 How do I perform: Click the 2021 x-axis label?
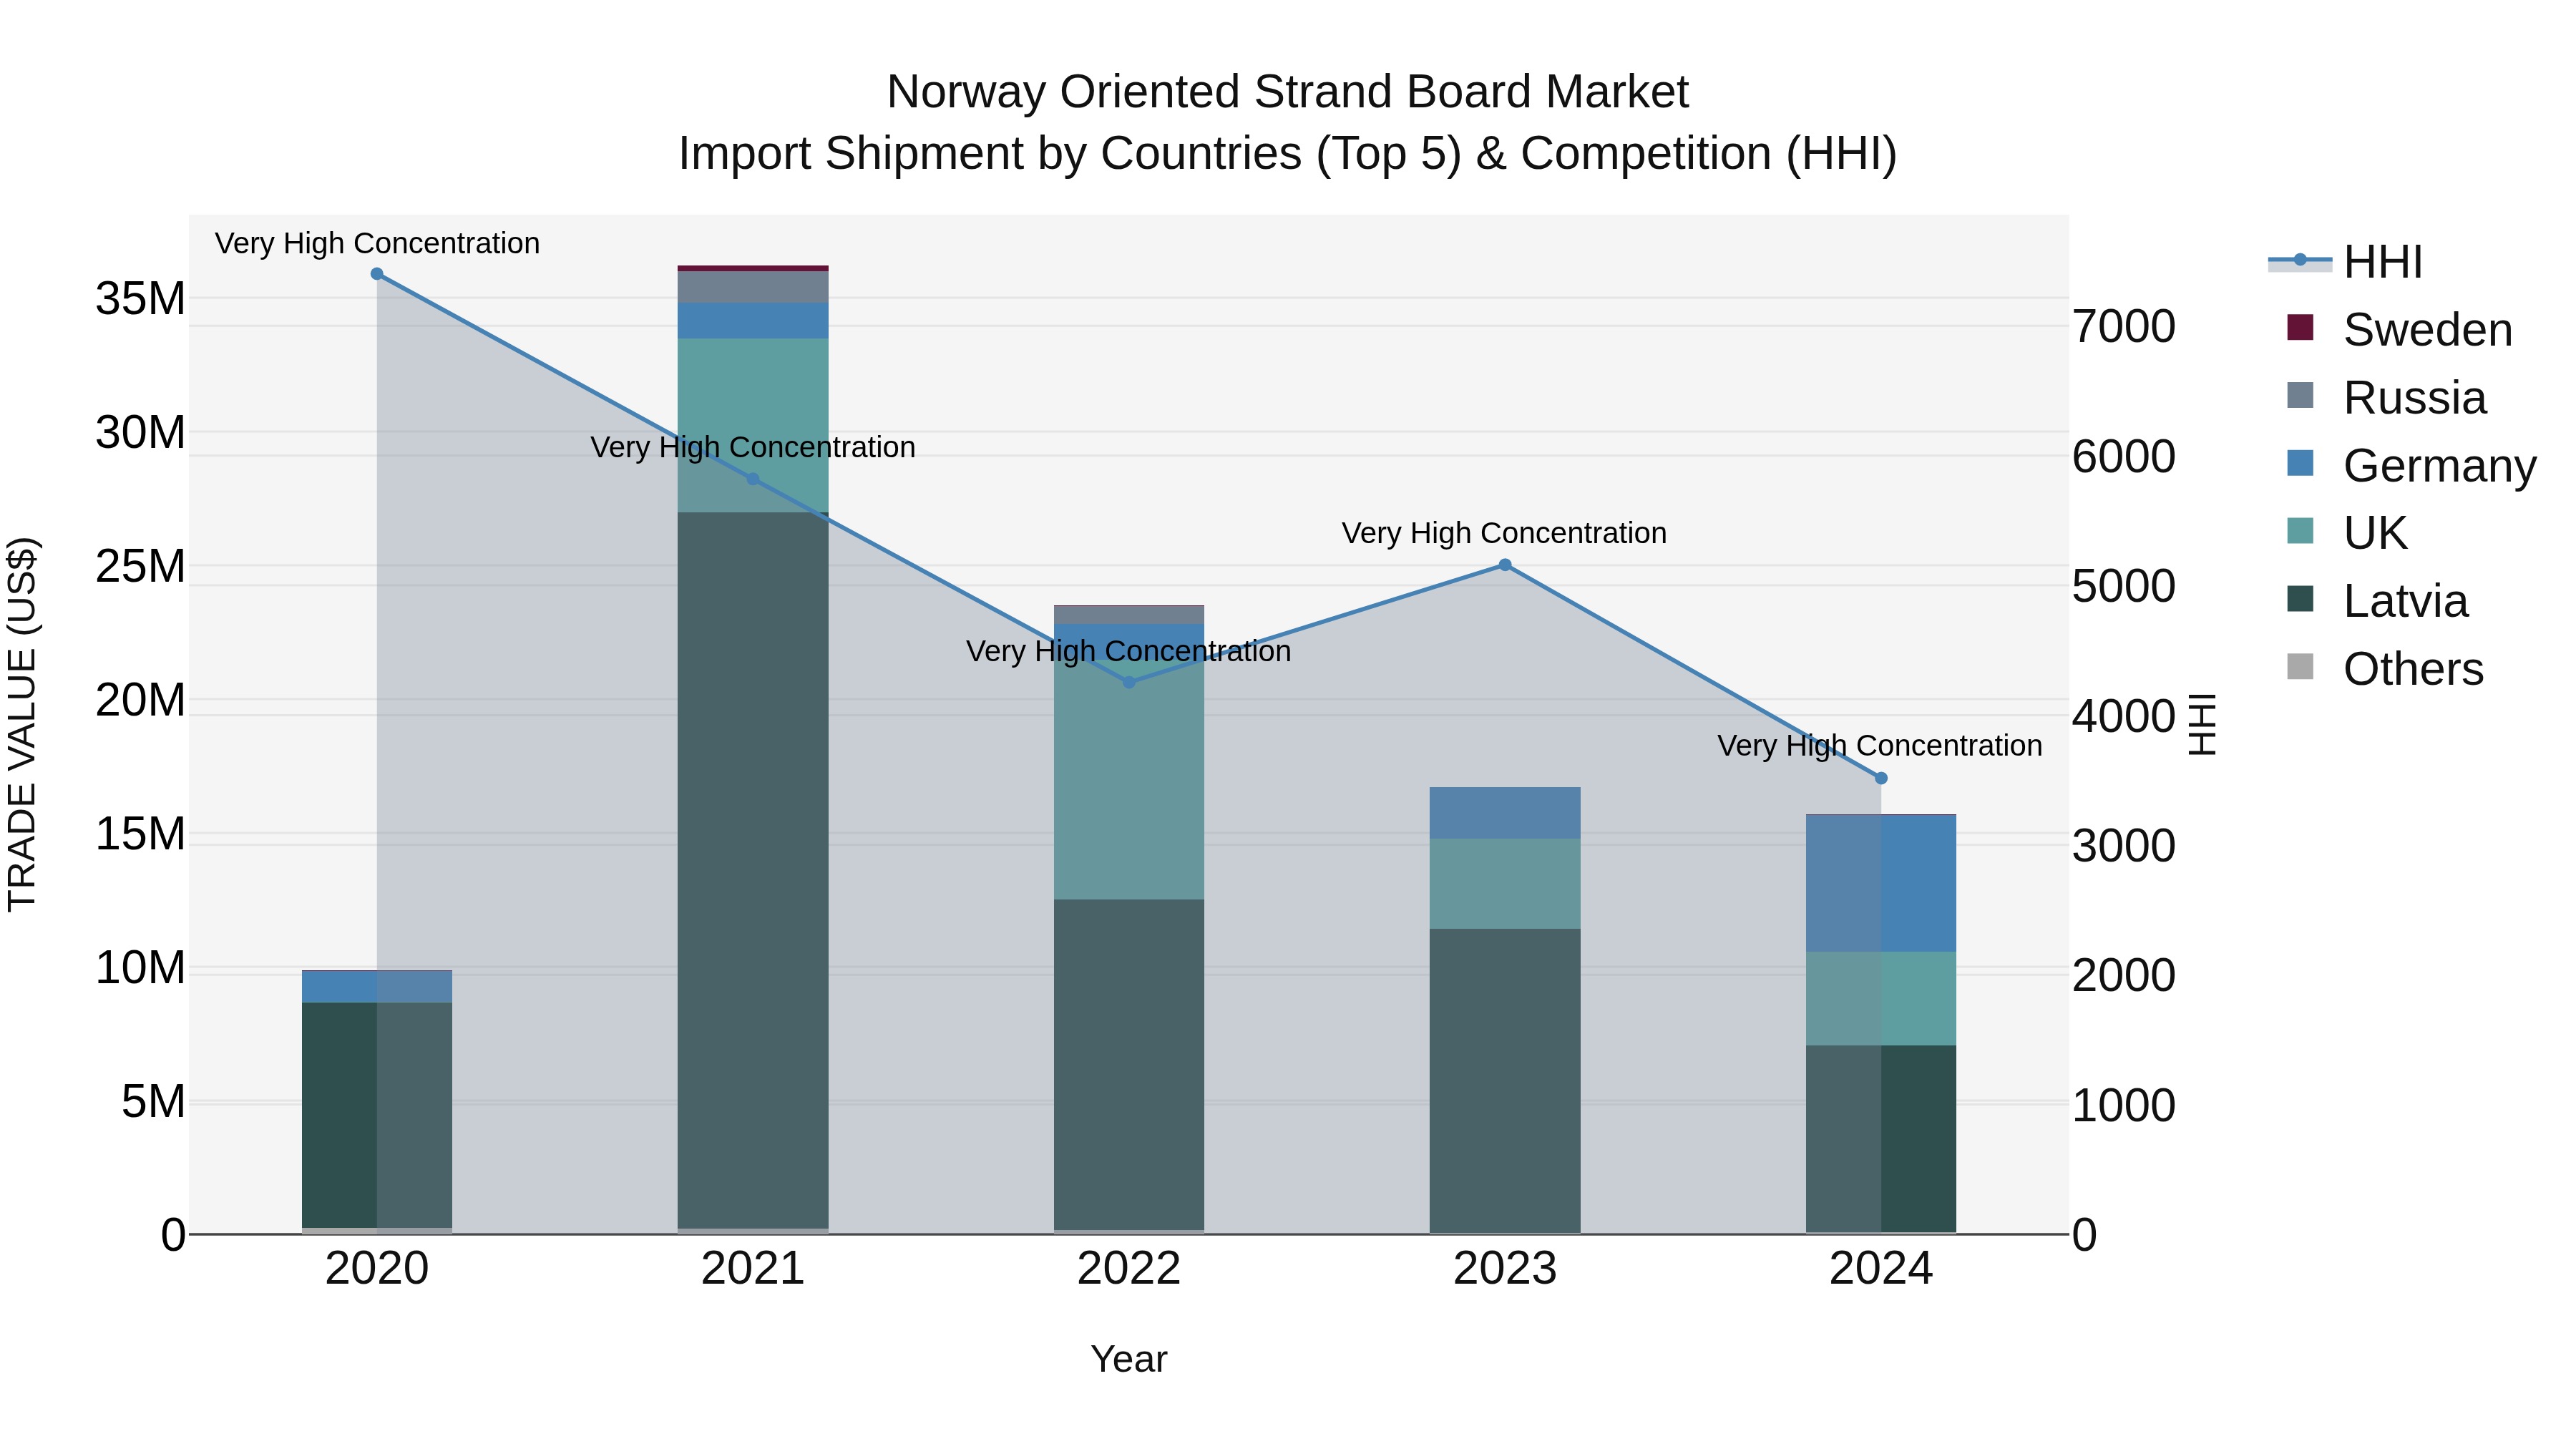pyautogui.click(x=753, y=1269)
